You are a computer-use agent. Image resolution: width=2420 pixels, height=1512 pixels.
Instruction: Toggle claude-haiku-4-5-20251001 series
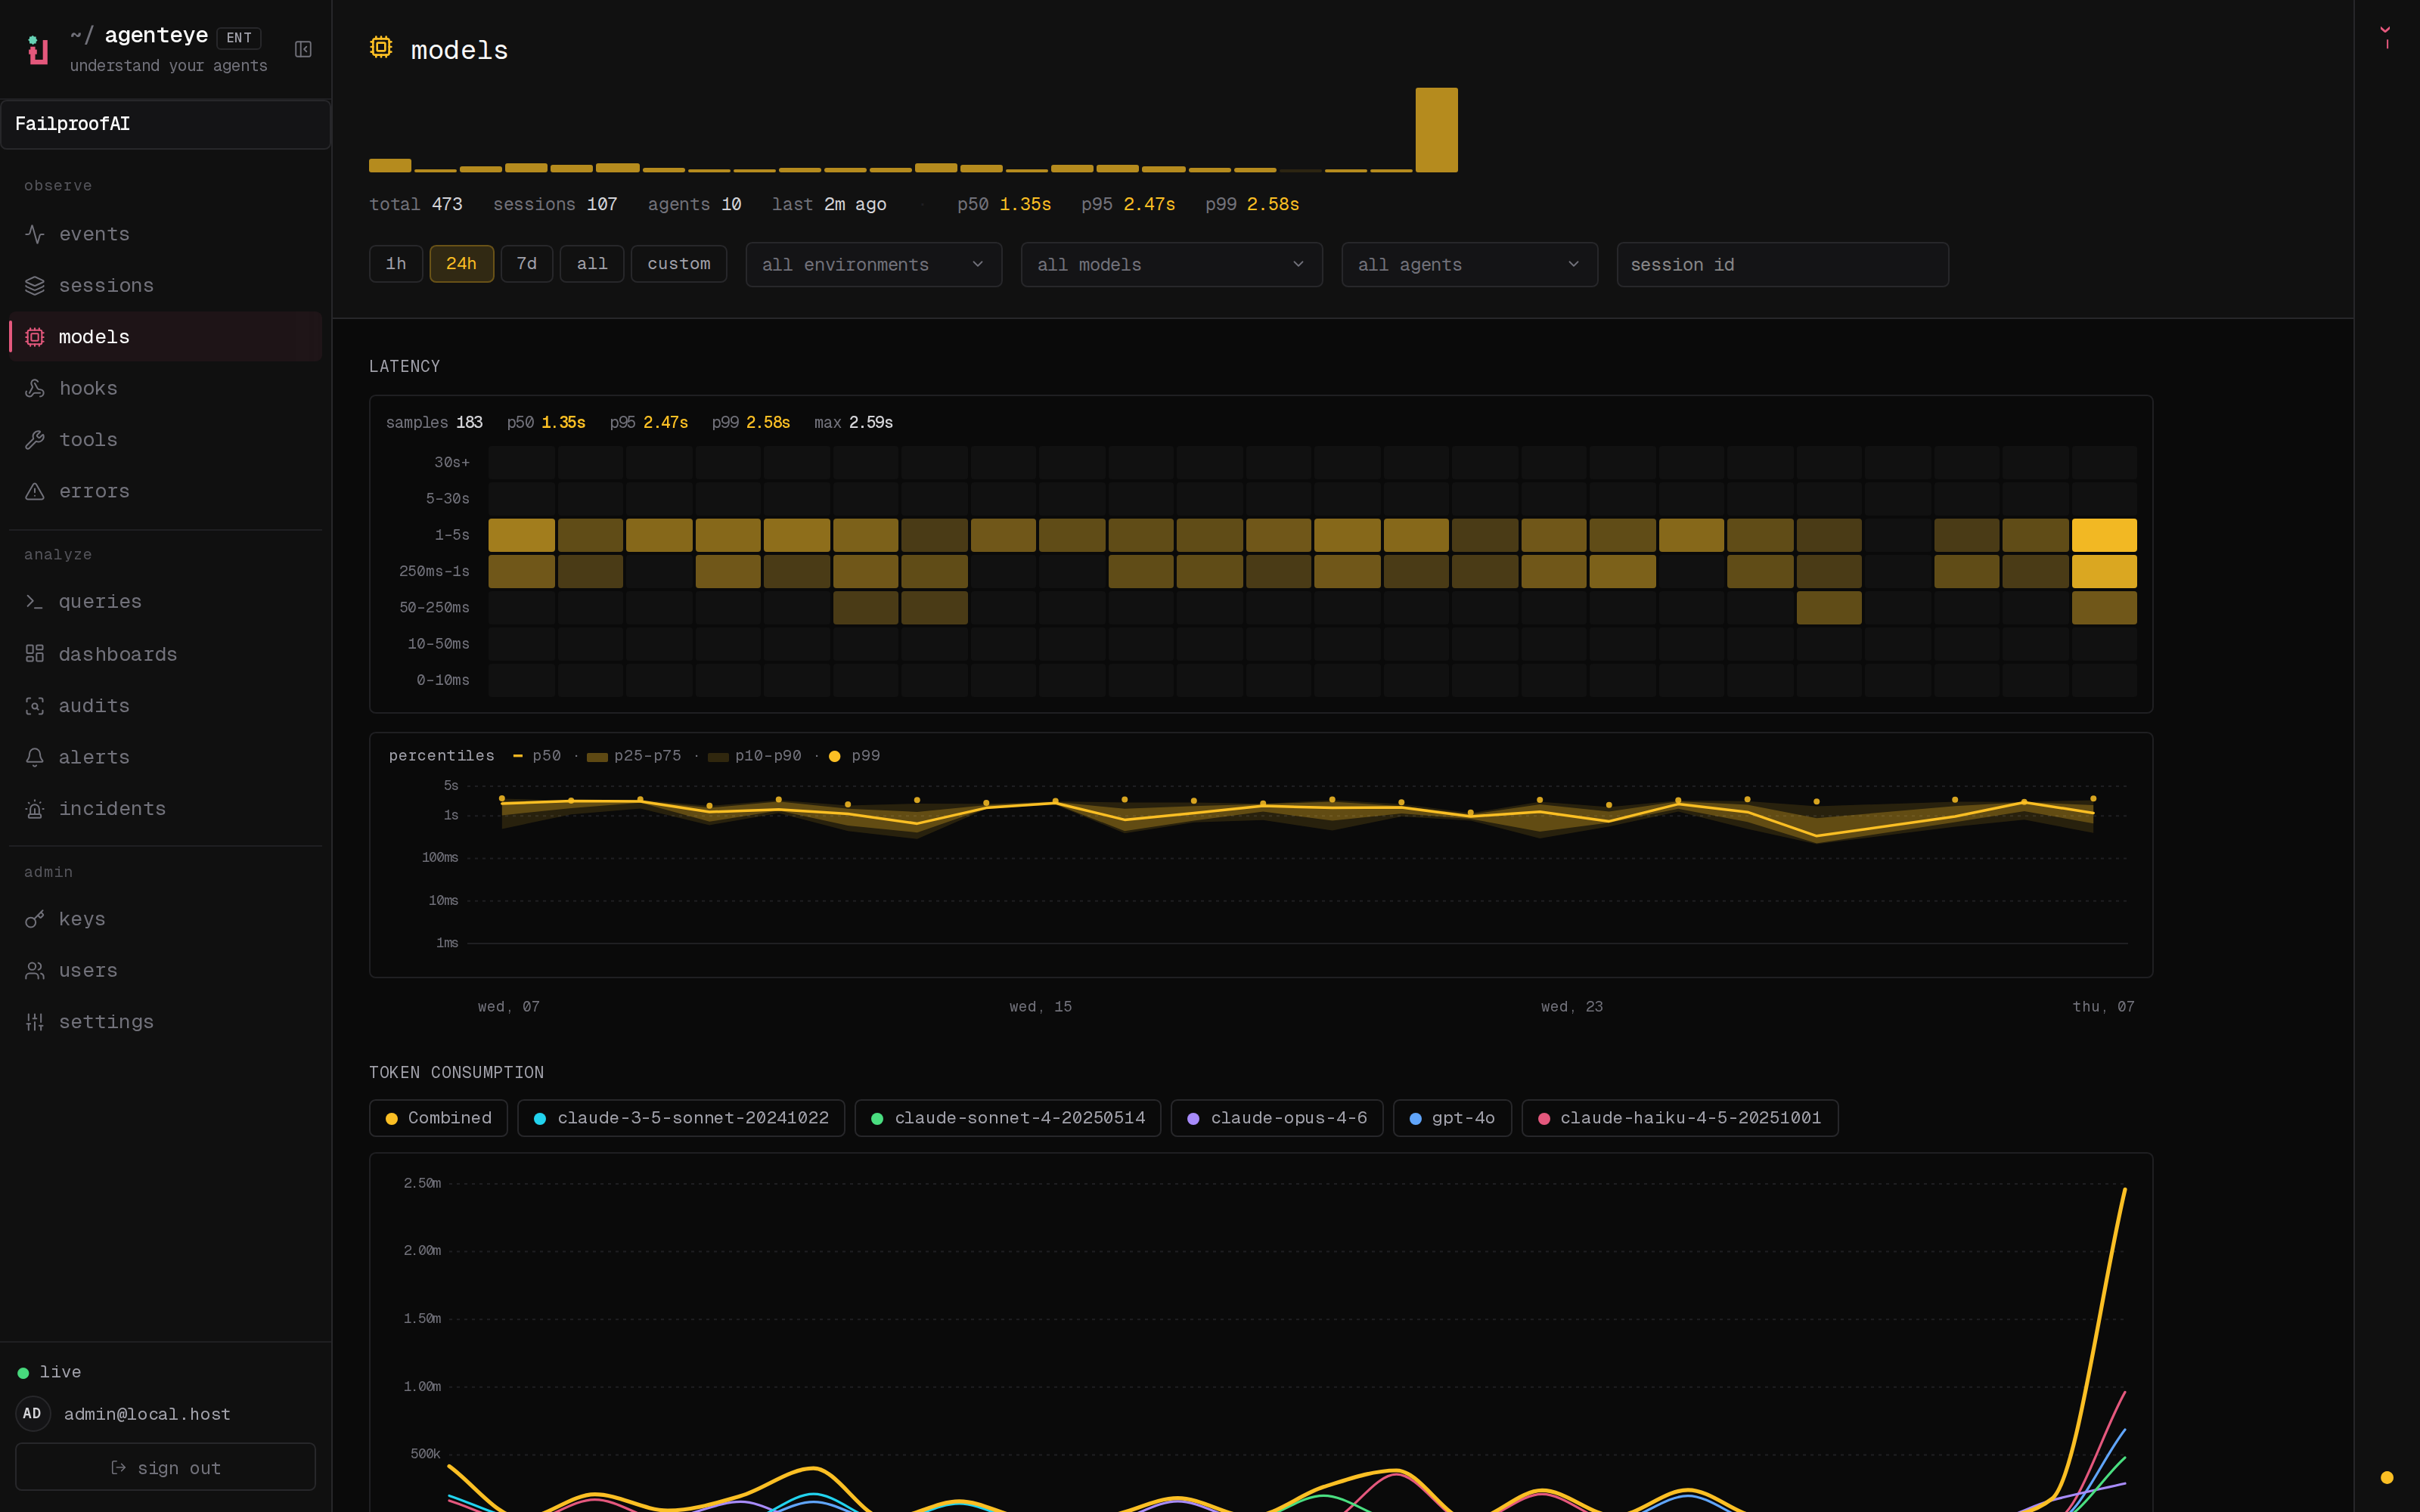click(x=1680, y=1118)
